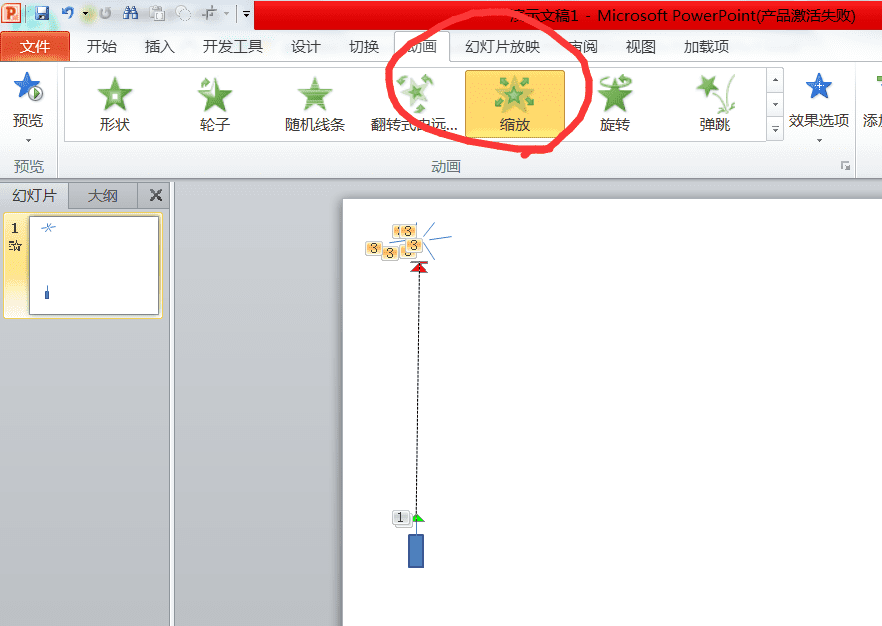882x626 pixels.
Task: Click the redo/repeat icon
Action: [x=105, y=13]
